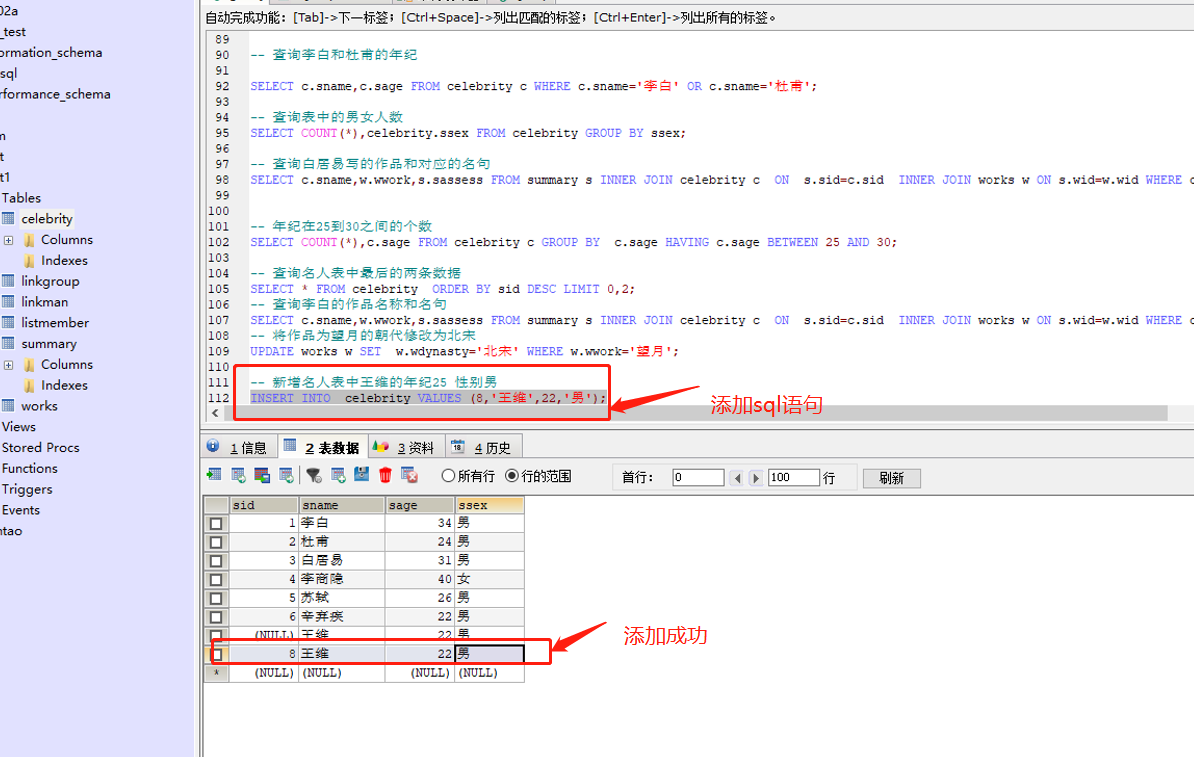
Task: Click line 109 UPDATE works statement
Action: coord(465,352)
